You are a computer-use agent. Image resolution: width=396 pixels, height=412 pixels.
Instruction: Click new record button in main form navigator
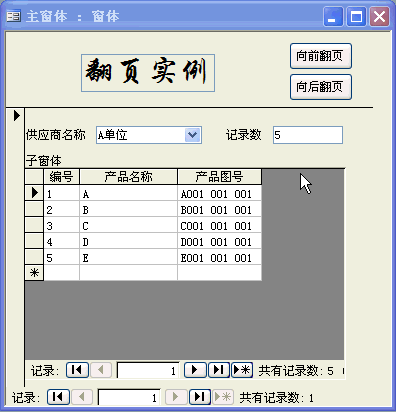(223, 397)
